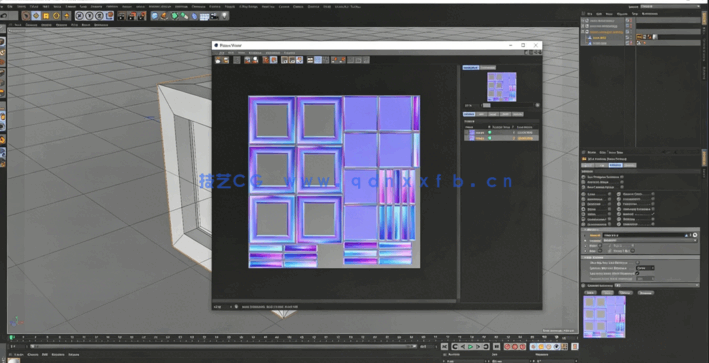
Task: Click the blue deformer icon
Action: click(194, 16)
